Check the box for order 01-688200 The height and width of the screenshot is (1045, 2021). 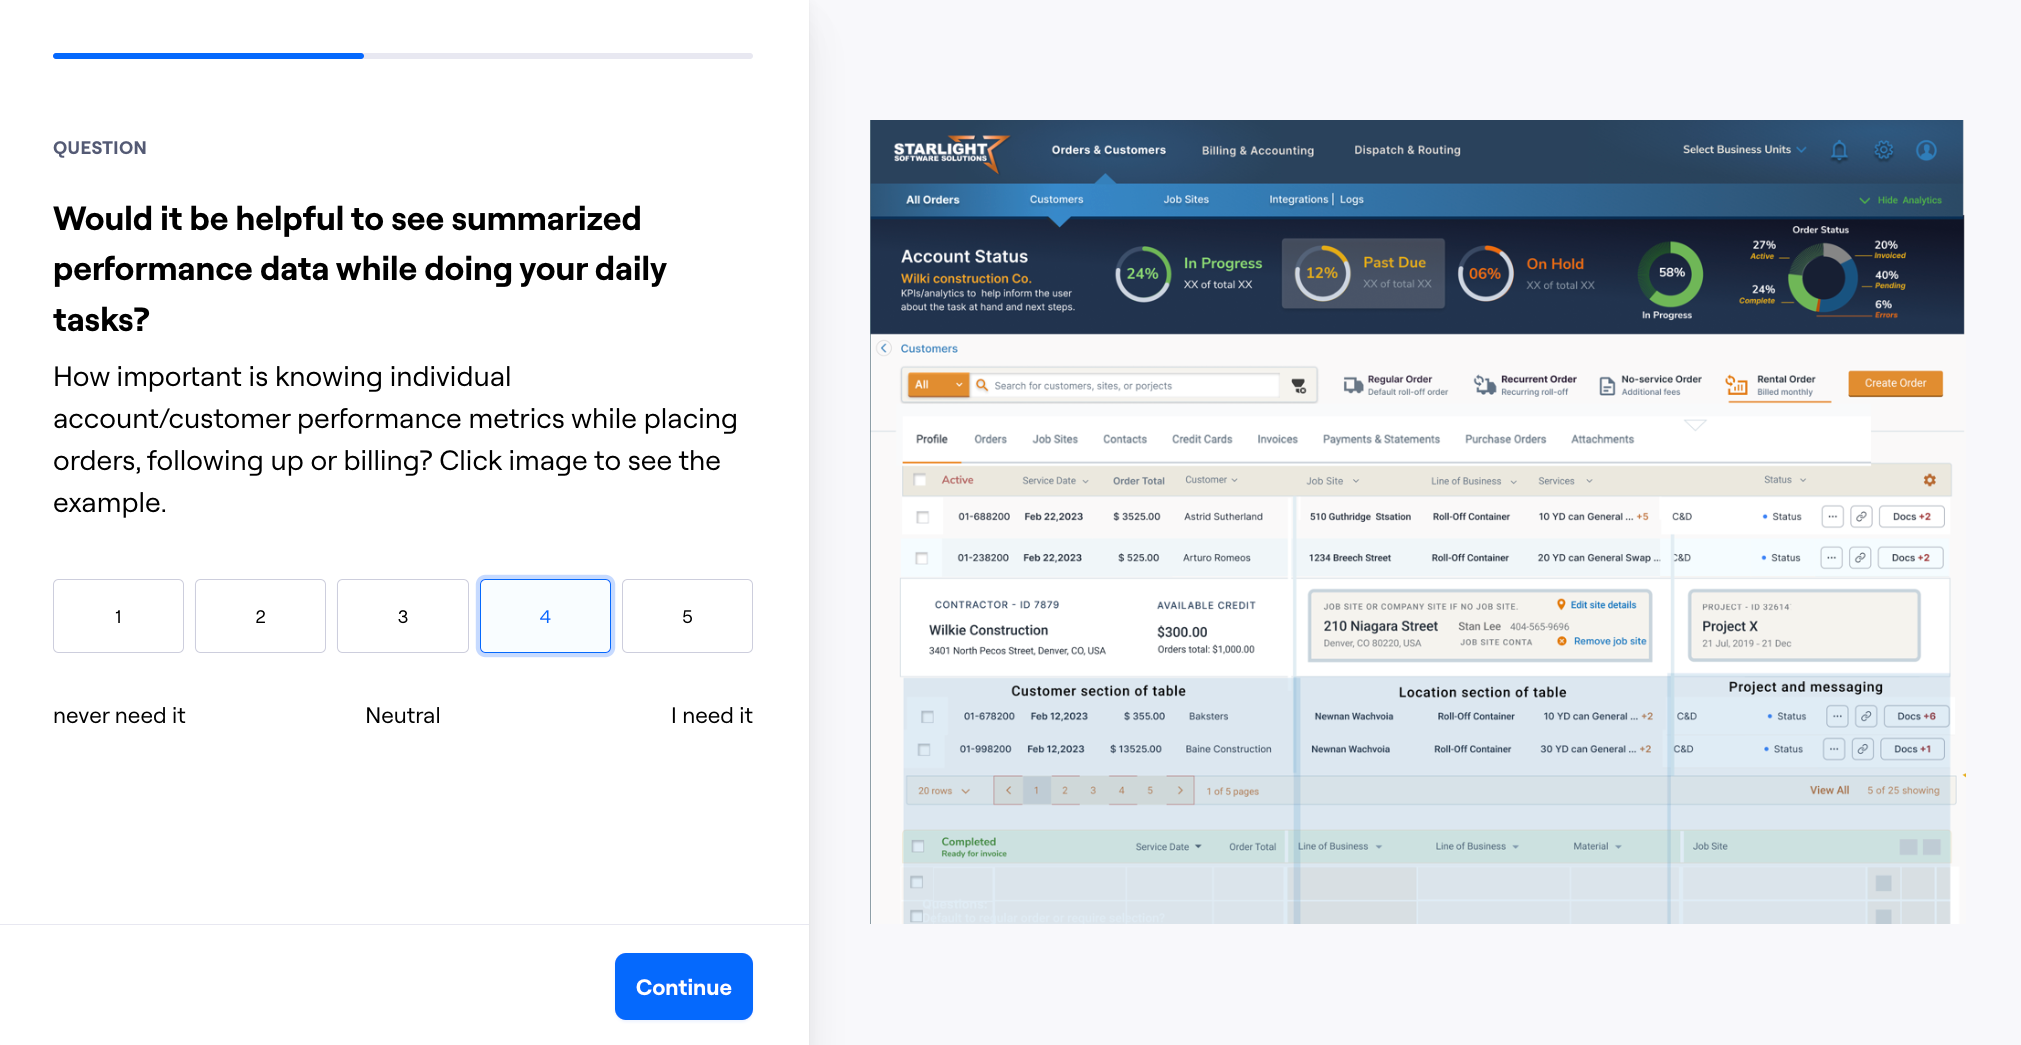click(x=922, y=517)
